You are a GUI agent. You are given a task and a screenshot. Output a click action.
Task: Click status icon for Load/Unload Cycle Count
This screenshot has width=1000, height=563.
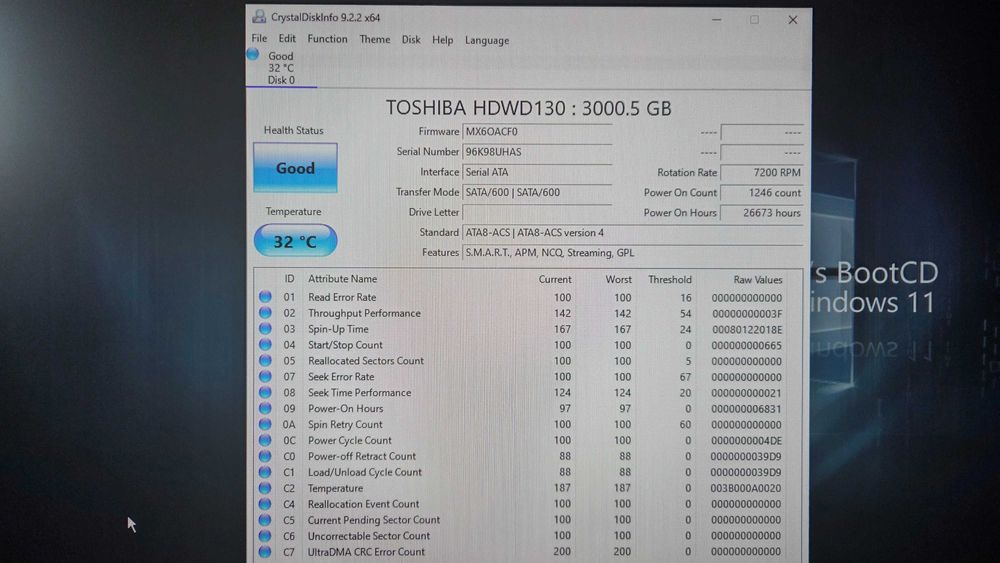click(x=265, y=472)
